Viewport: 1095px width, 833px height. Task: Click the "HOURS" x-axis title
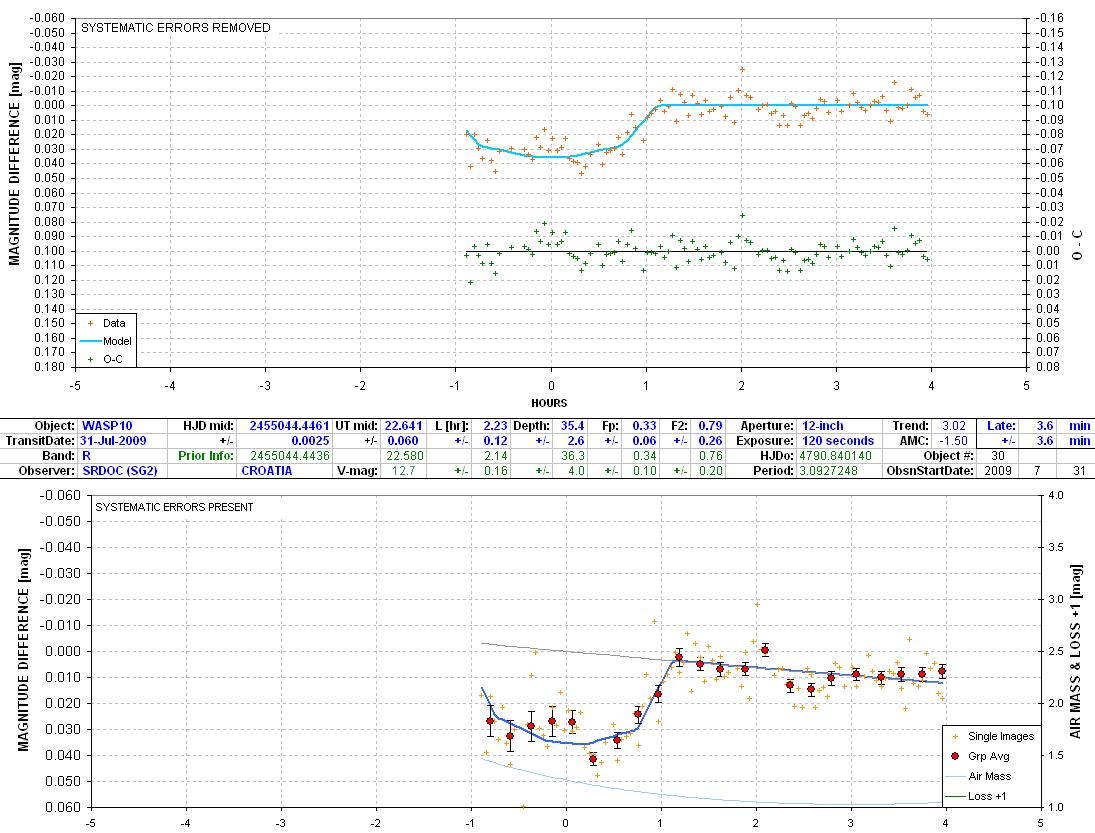pos(550,403)
